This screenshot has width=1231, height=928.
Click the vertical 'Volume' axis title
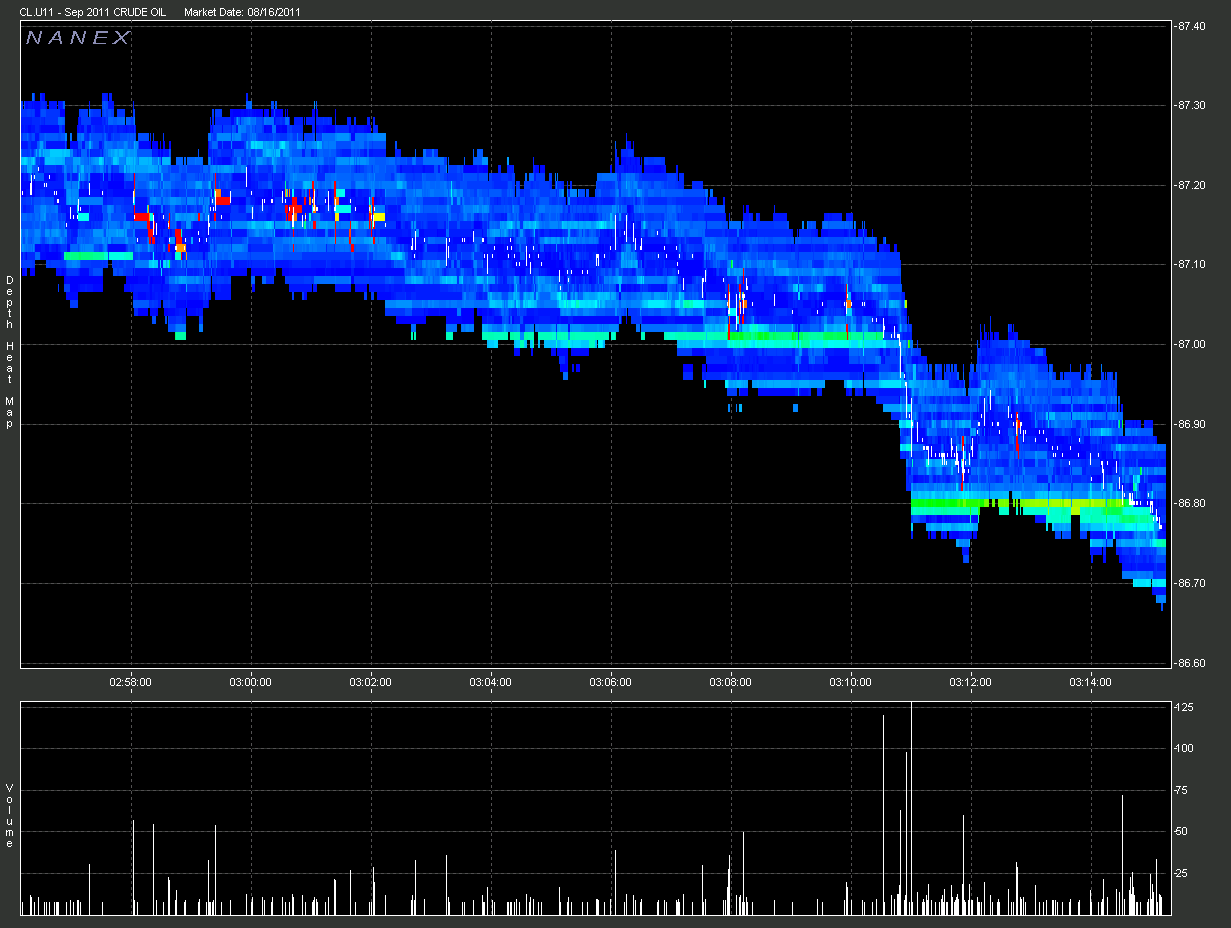[9, 816]
